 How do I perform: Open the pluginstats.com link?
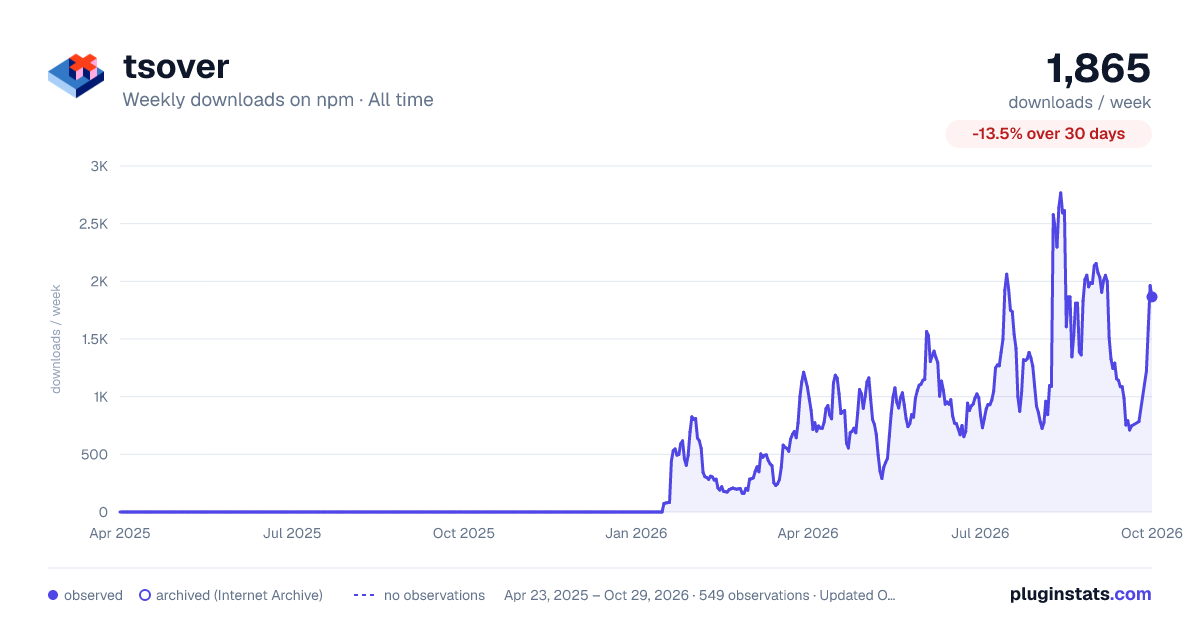click(x=1080, y=594)
